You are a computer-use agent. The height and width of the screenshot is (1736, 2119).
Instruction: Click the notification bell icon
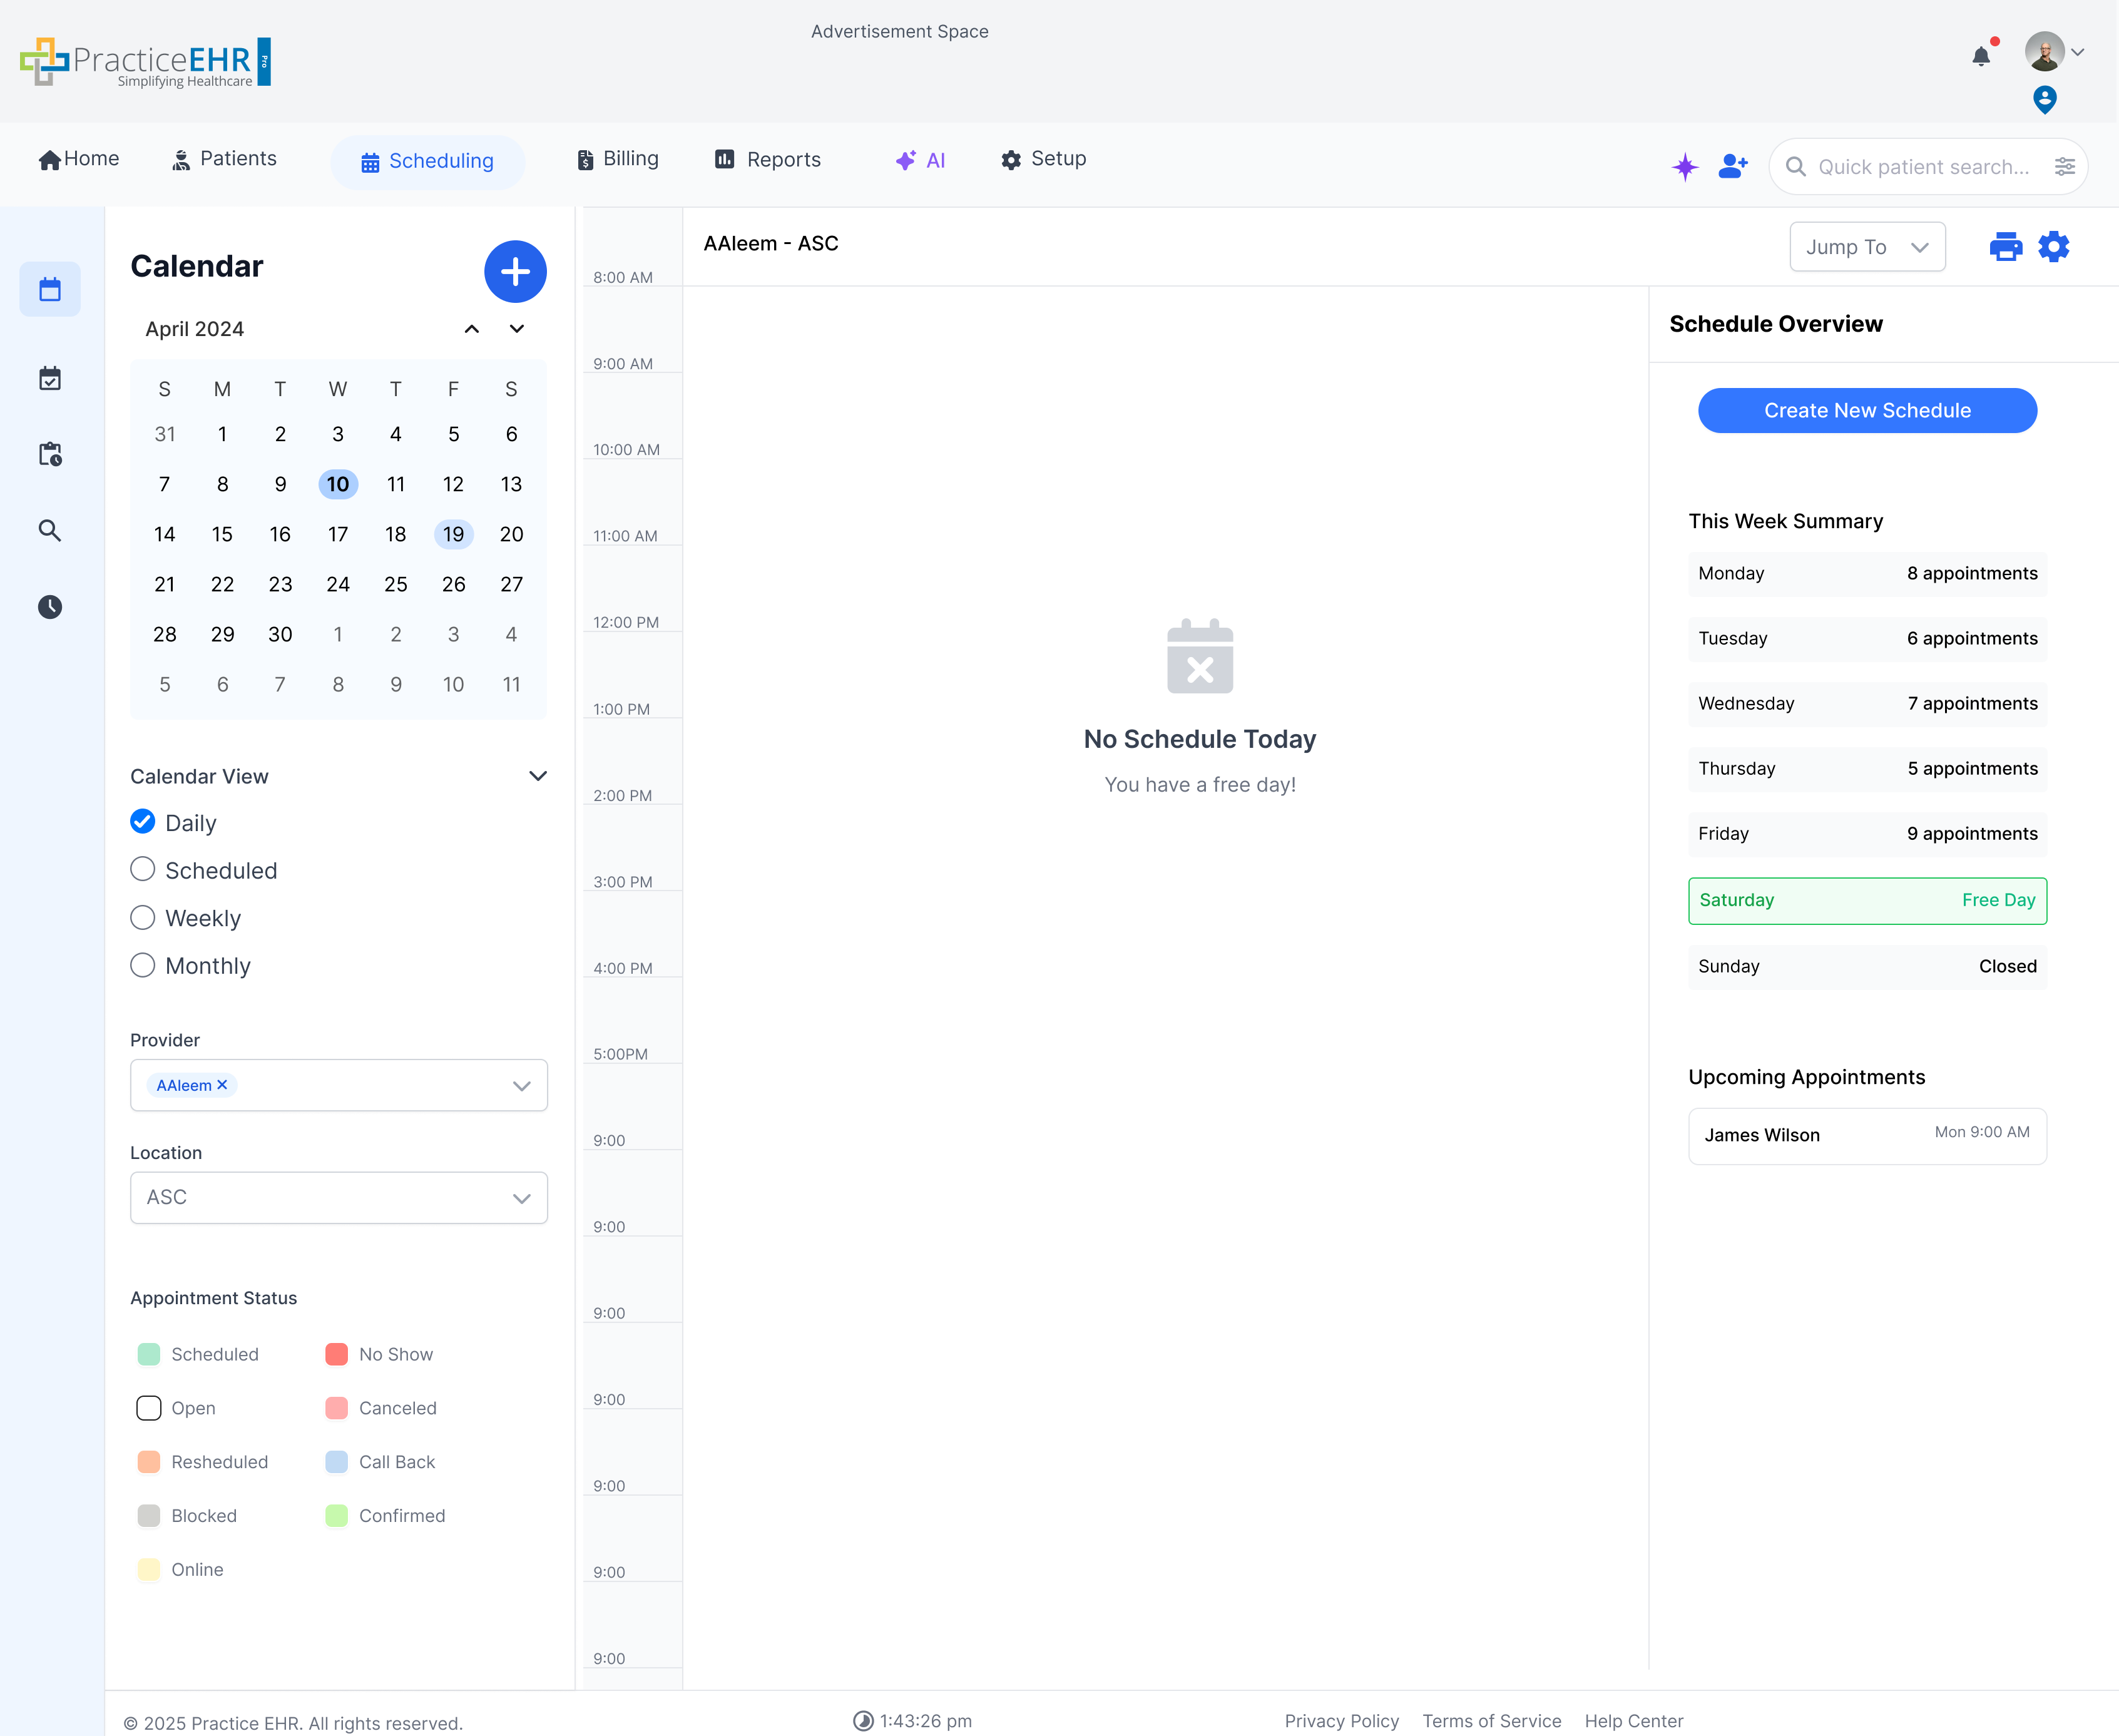tap(1980, 56)
